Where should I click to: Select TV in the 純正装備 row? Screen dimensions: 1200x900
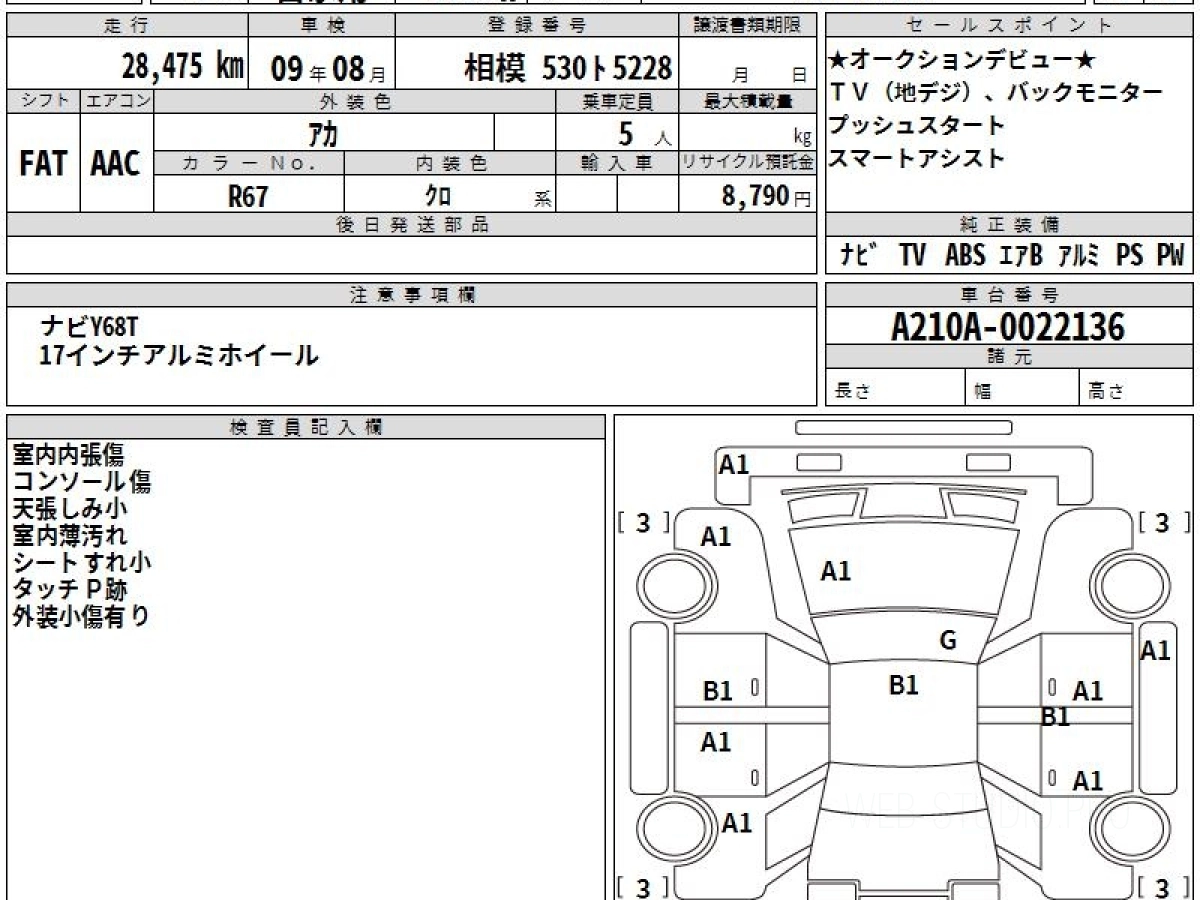(912, 255)
